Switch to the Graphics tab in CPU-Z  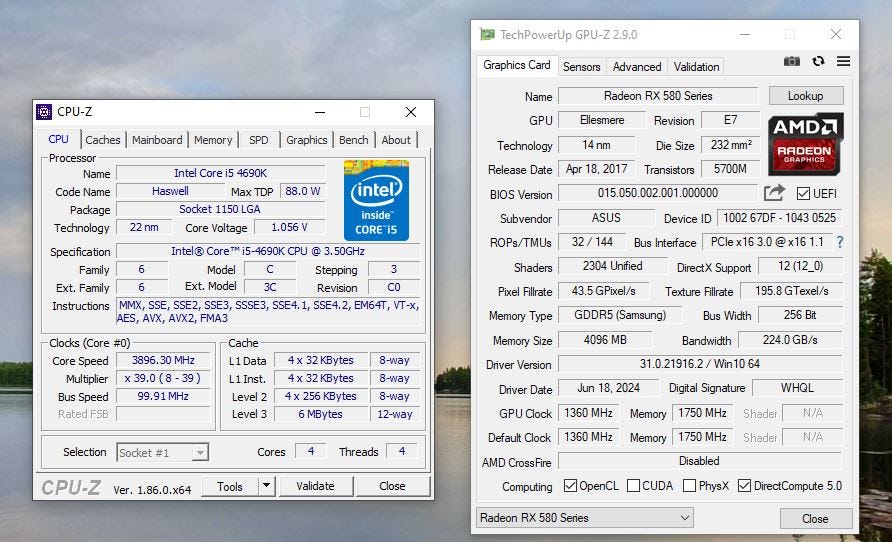307,140
